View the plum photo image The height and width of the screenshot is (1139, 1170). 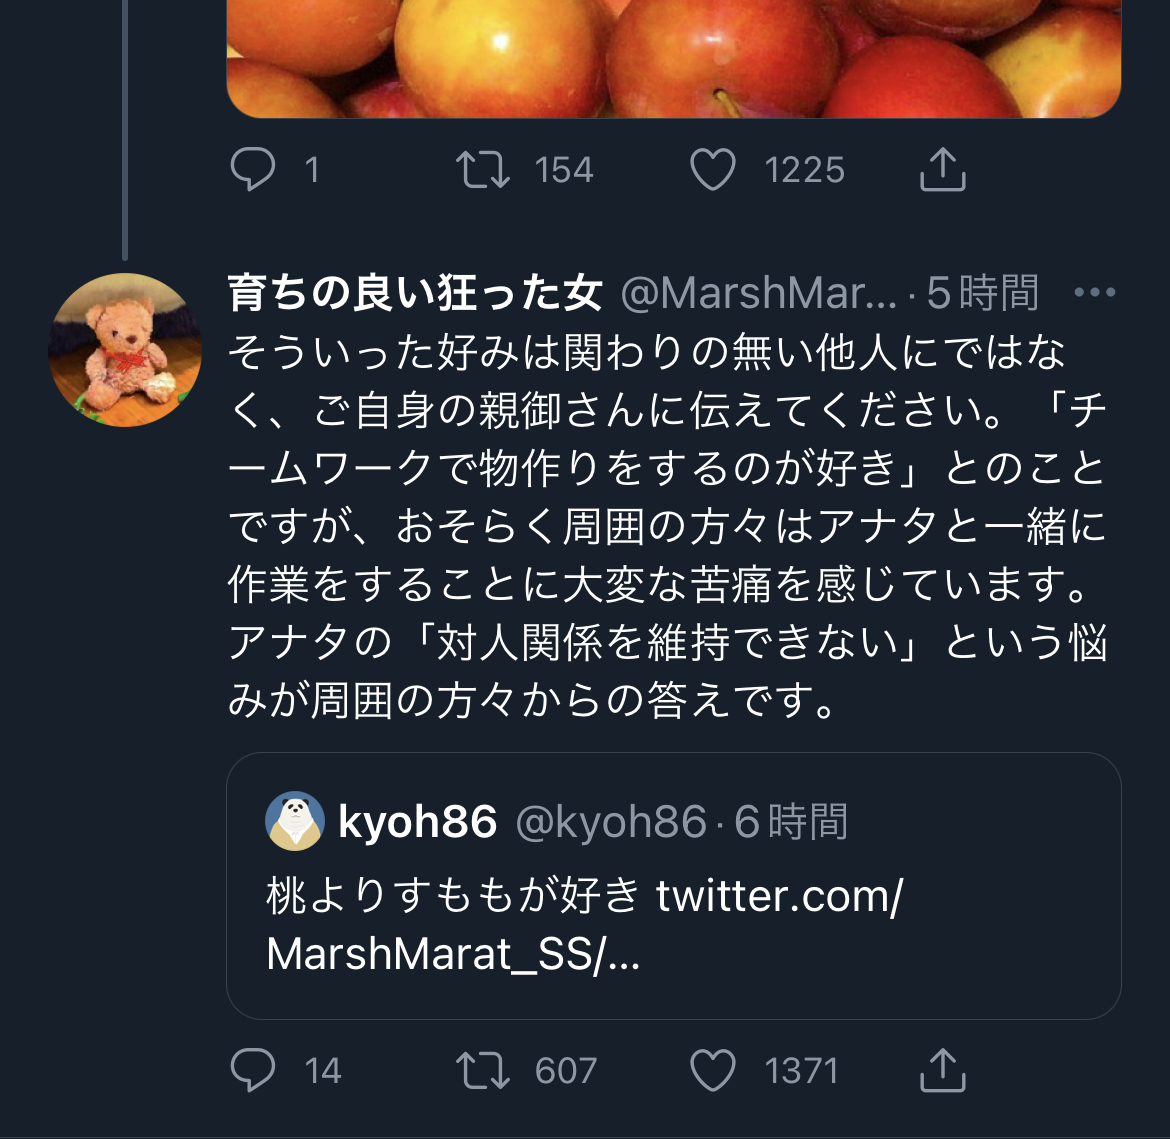pyautogui.click(x=673, y=55)
